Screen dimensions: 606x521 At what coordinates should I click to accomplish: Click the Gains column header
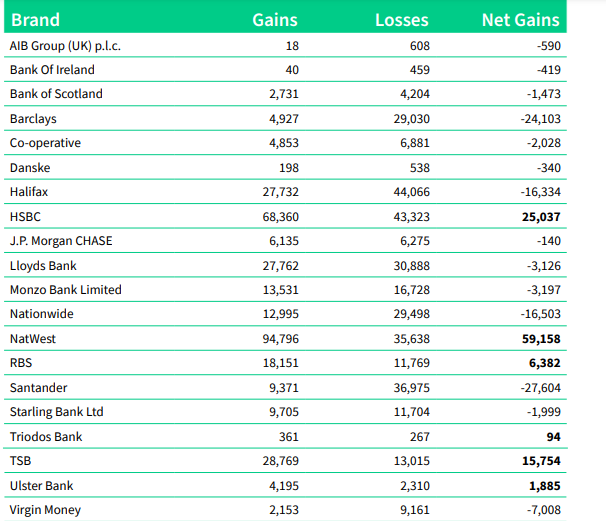pyautogui.click(x=273, y=19)
